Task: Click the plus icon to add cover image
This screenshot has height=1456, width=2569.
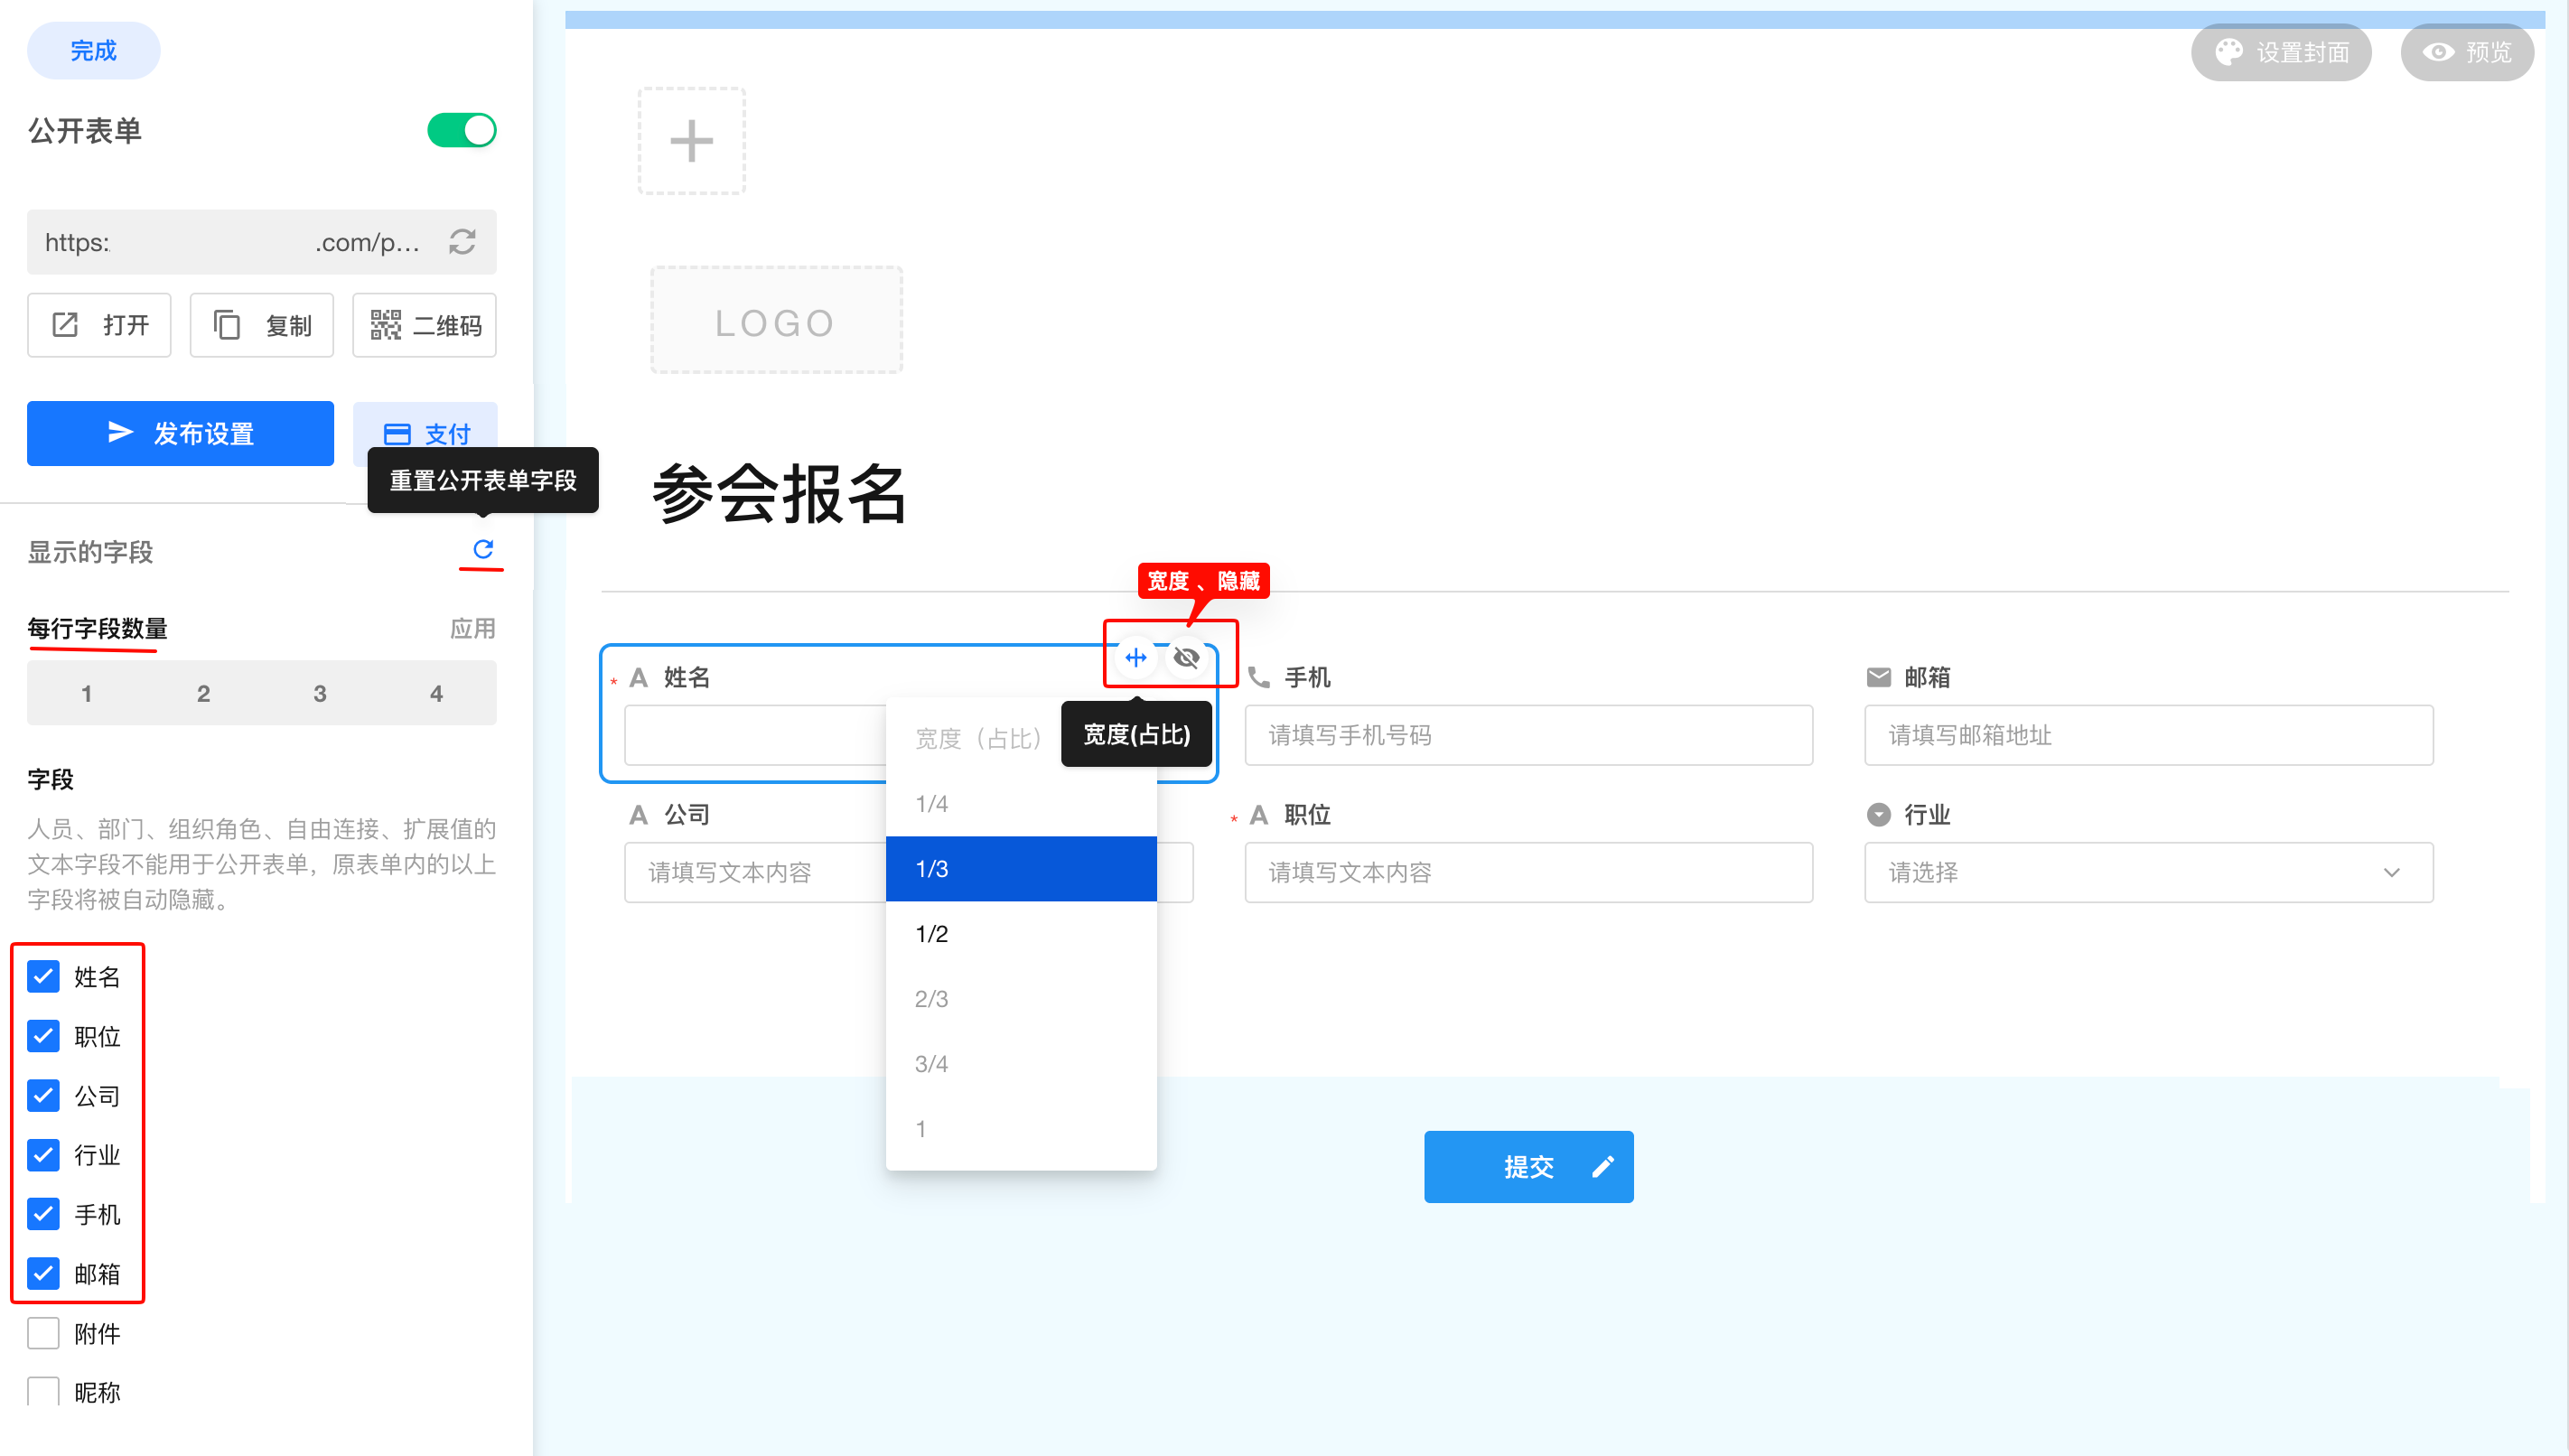Action: [691, 141]
